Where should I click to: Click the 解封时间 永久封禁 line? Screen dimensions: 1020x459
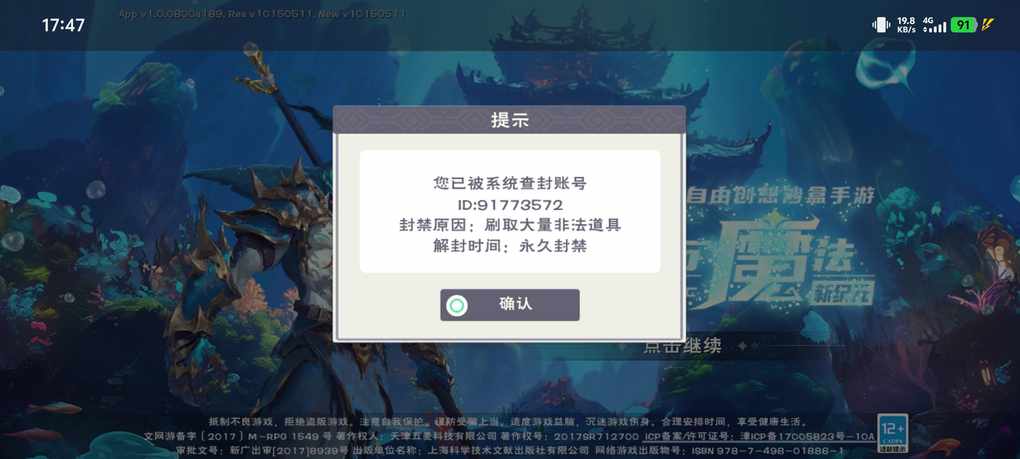click(510, 246)
